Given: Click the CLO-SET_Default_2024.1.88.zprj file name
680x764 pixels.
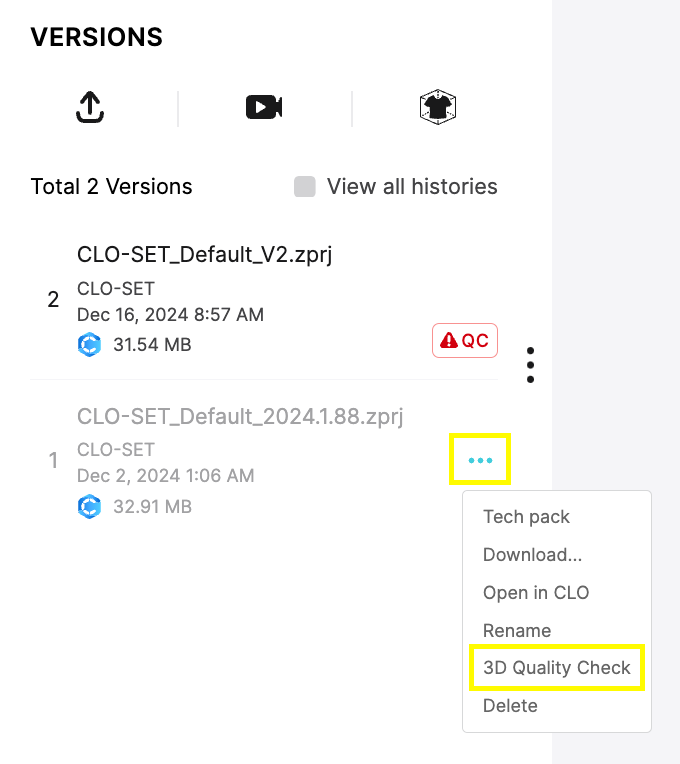Looking at the screenshot, I should (240, 417).
